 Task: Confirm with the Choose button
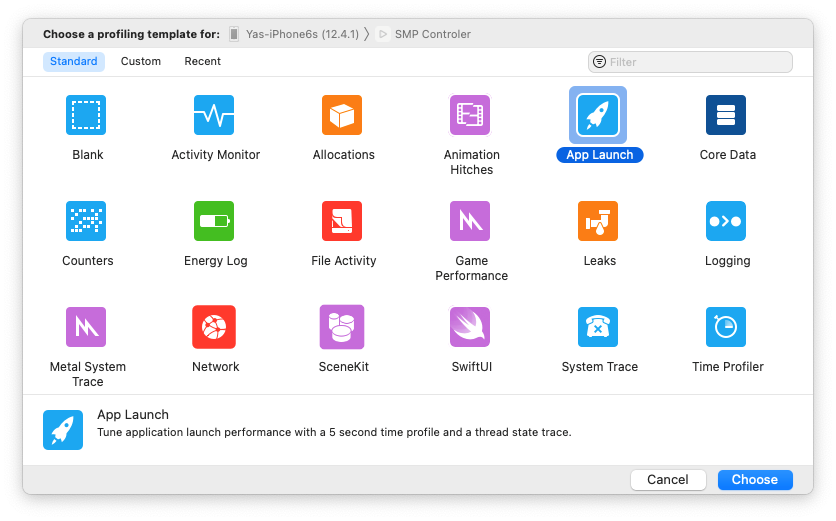coord(754,479)
